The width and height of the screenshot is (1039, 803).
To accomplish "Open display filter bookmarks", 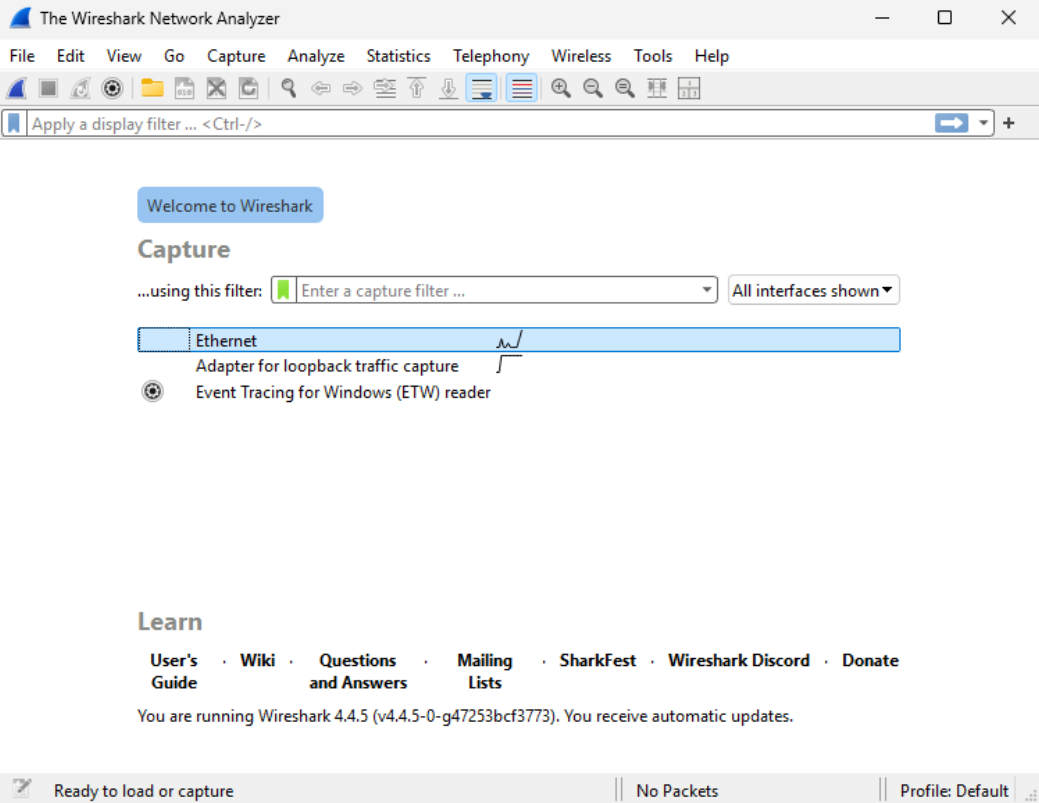I will [14, 123].
